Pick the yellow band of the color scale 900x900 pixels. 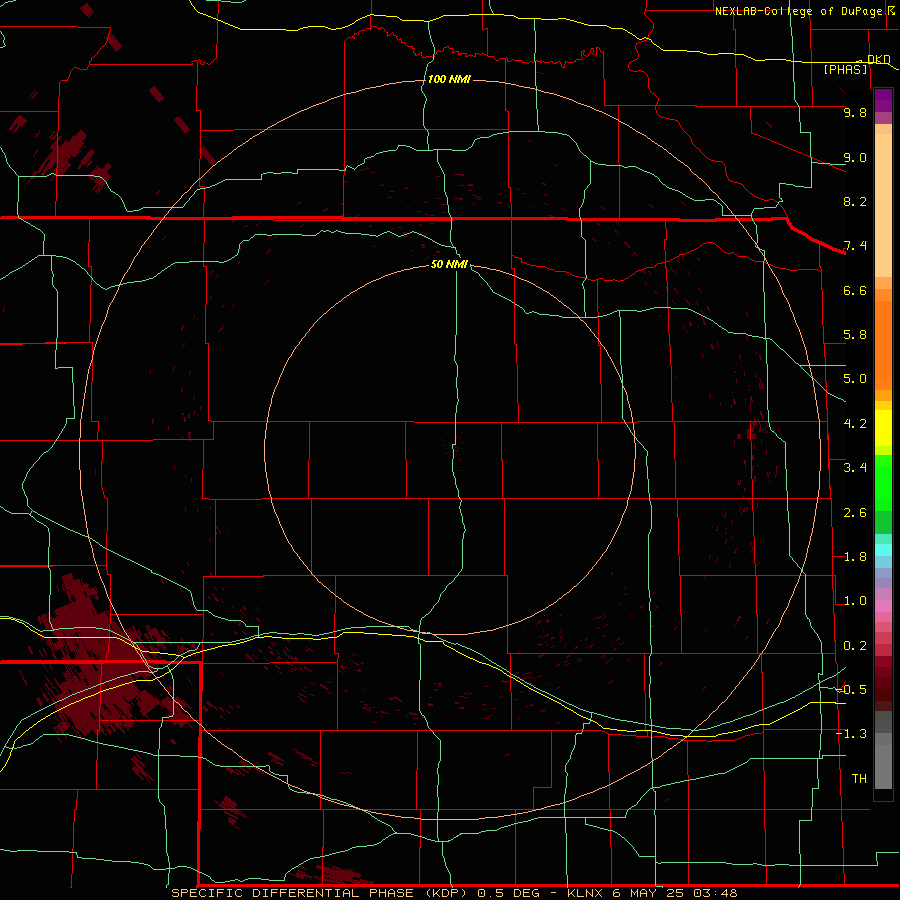(x=883, y=428)
